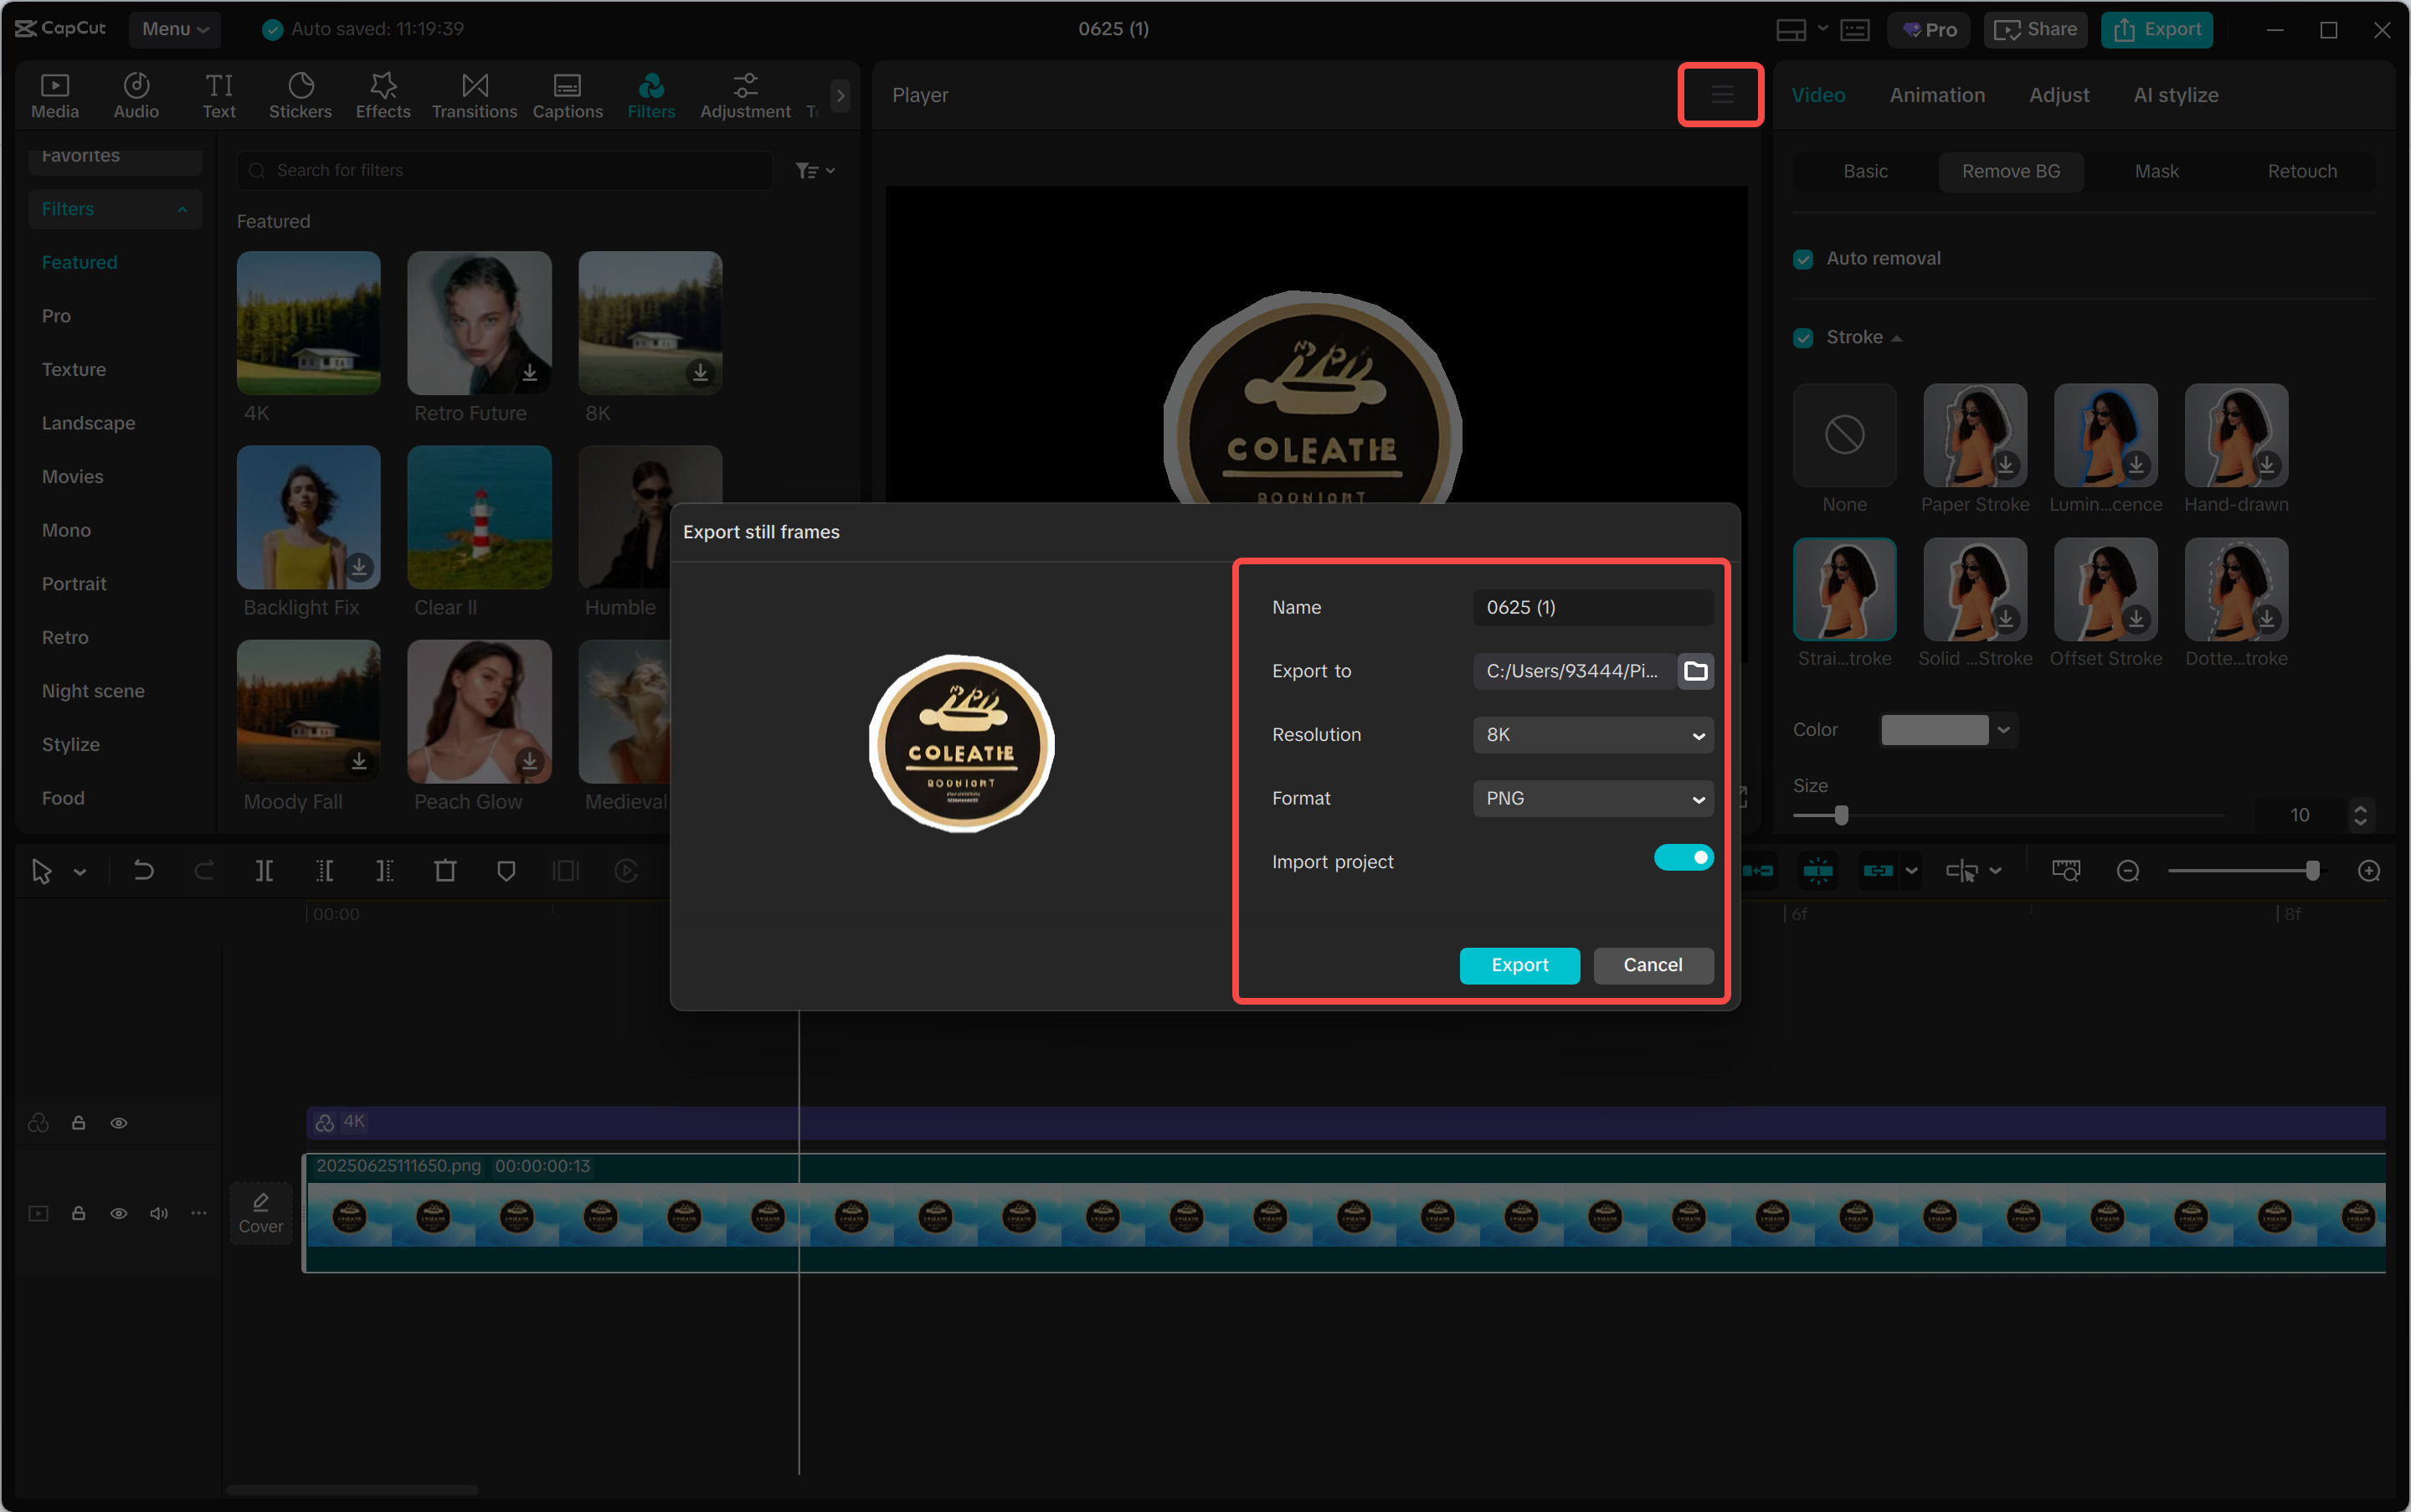Open the Captions panel
This screenshot has height=1512, width=2411.
coord(567,96)
